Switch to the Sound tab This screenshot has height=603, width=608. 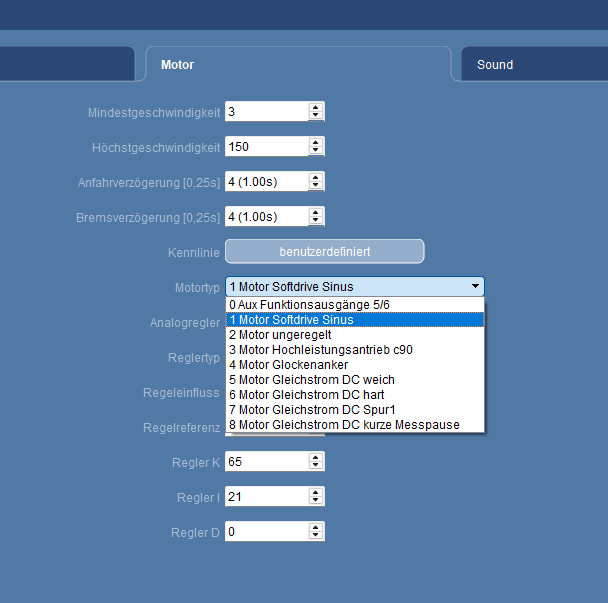tap(495, 65)
